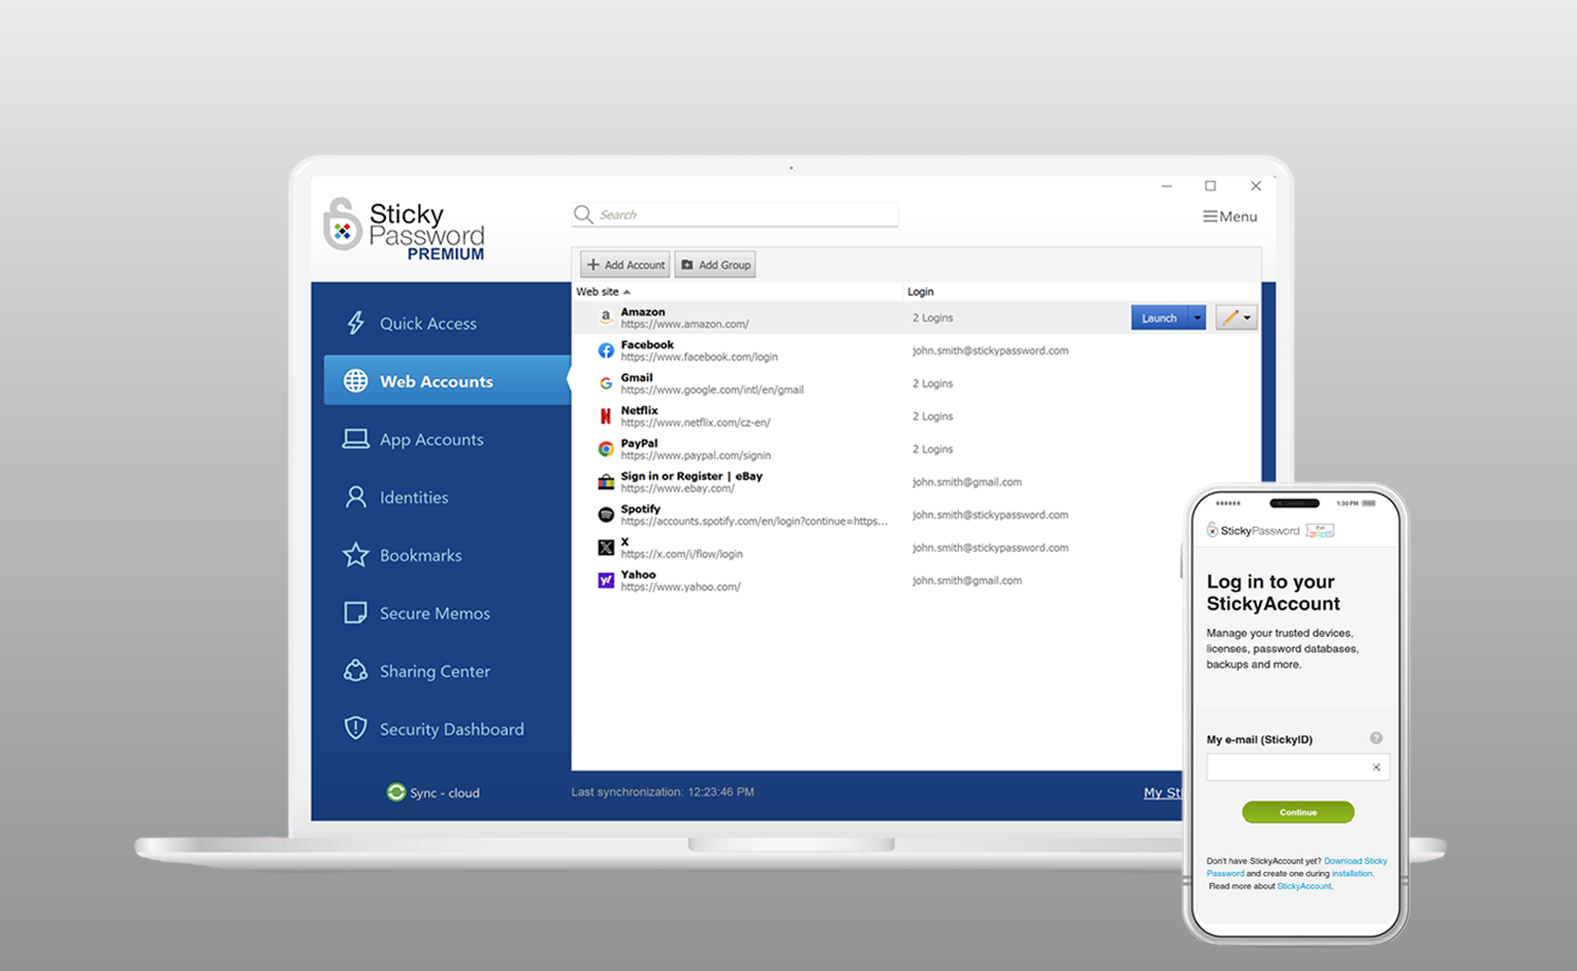Click help question mark on phone
Screen dimensions: 1577x971
1376,738
